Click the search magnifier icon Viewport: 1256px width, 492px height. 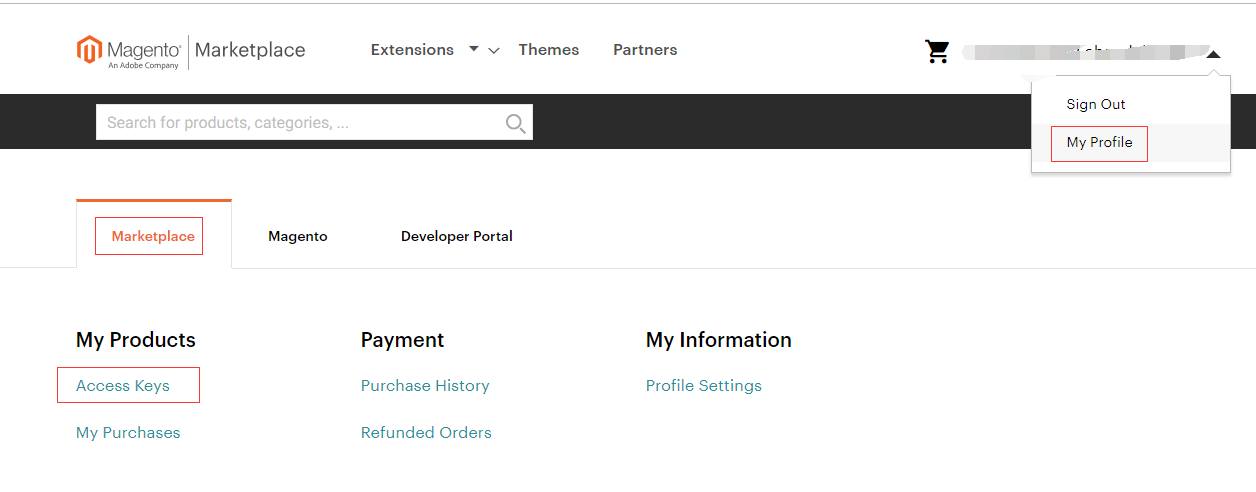coord(515,123)
